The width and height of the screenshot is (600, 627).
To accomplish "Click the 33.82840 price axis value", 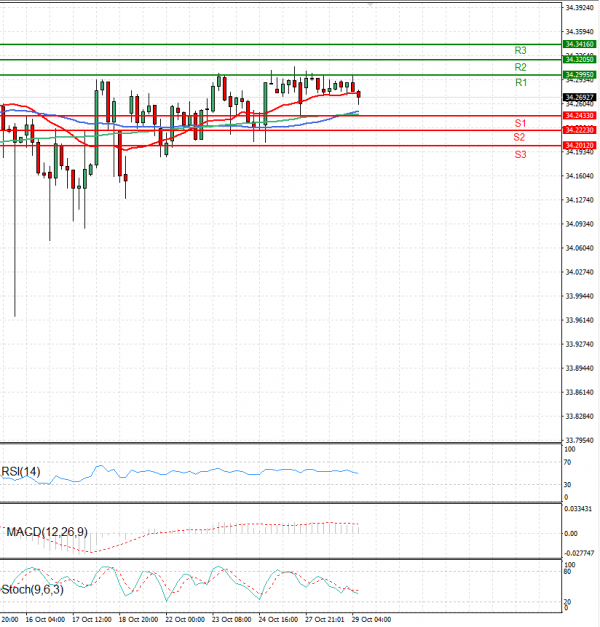I will (x=580, y=417).
